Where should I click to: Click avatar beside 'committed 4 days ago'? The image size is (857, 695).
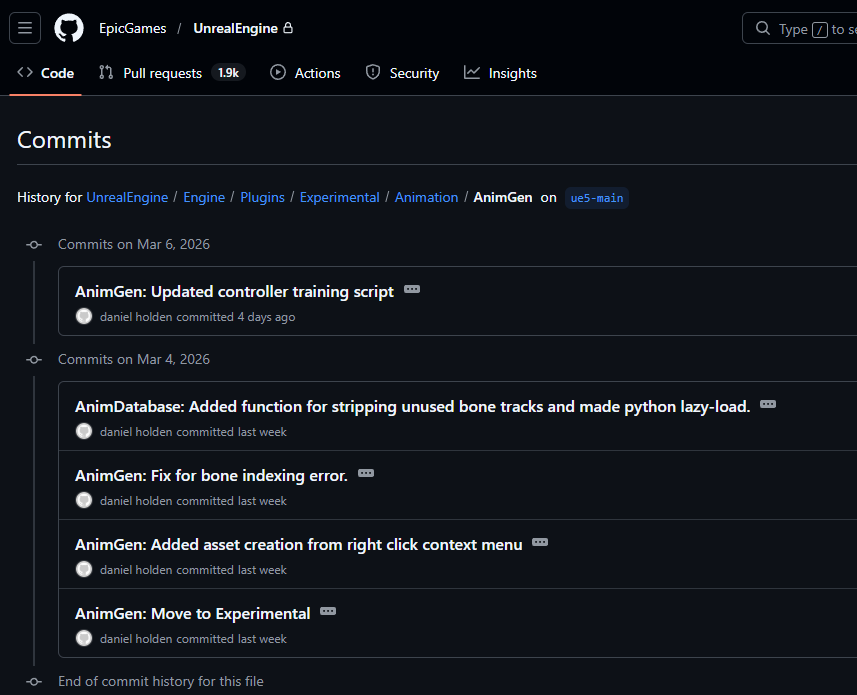click(84, 316)
